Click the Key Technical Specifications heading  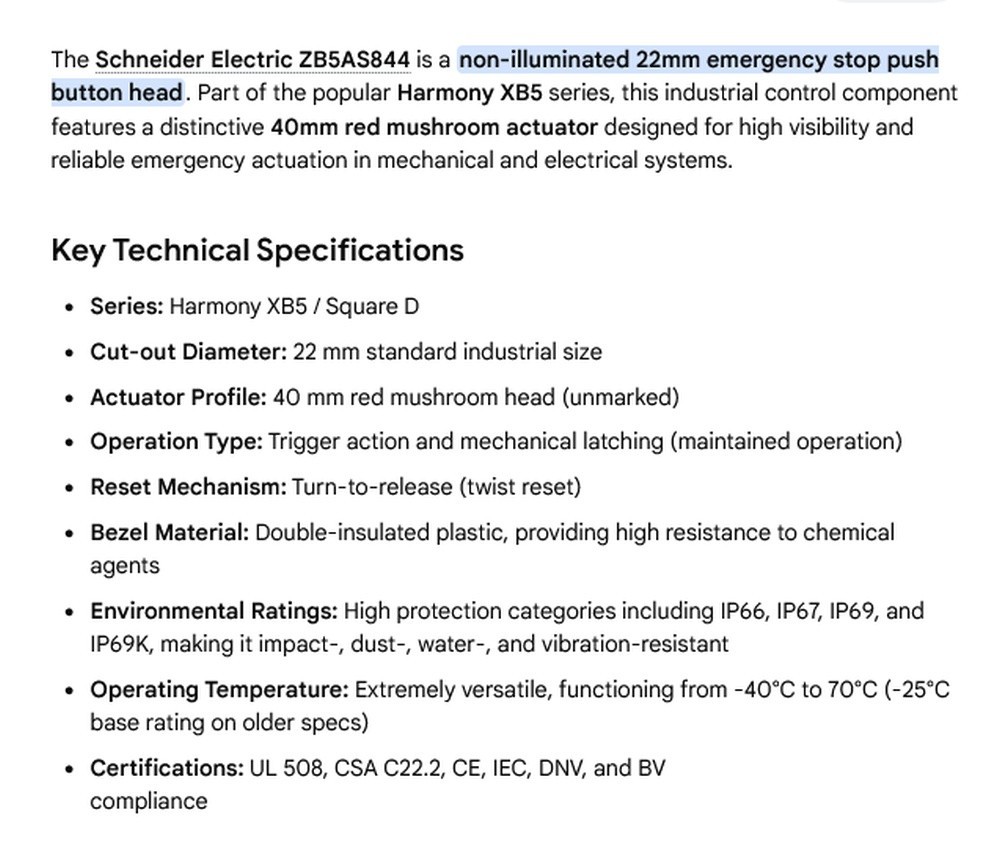(258, 250)
